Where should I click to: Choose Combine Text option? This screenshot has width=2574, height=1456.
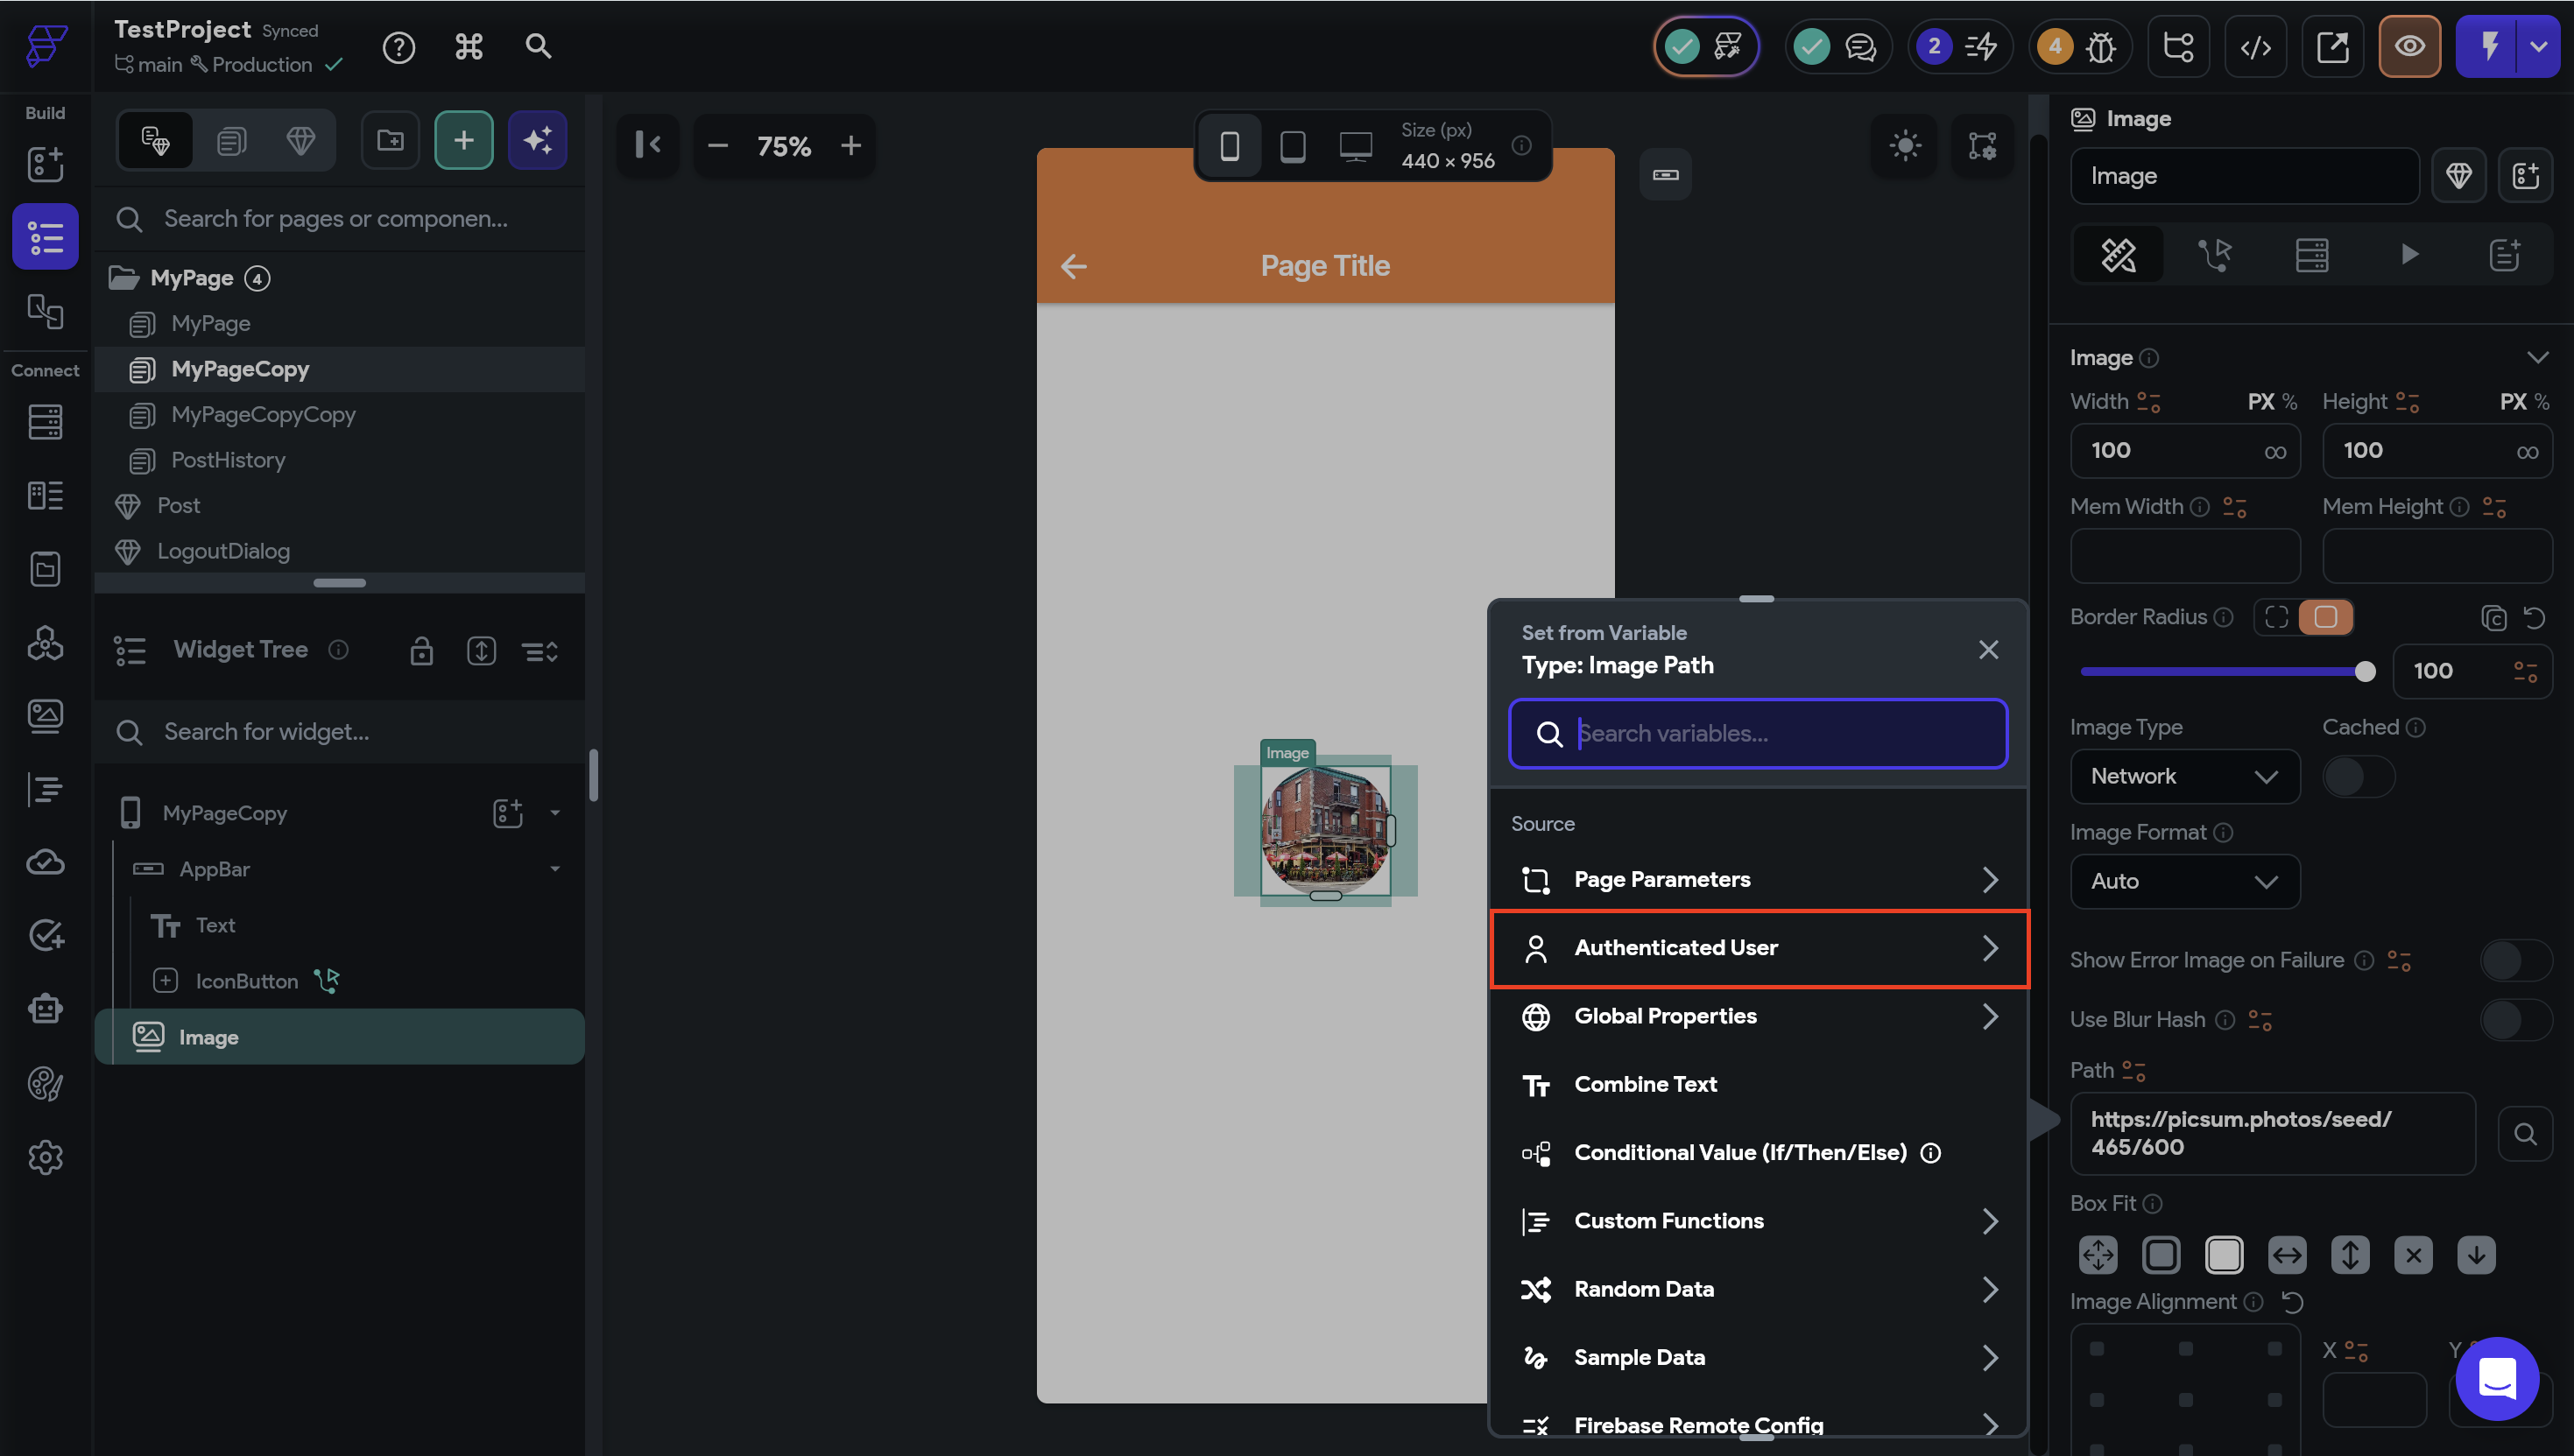coord(1645,1084)
